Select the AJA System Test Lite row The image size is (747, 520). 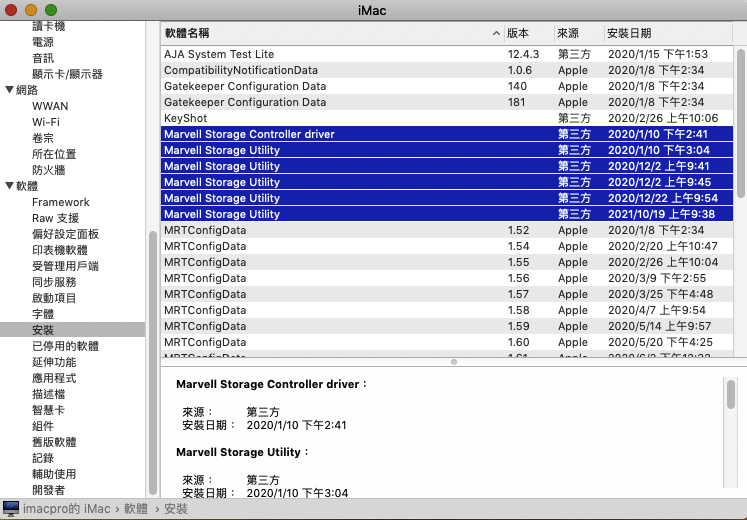coord(447,54)
